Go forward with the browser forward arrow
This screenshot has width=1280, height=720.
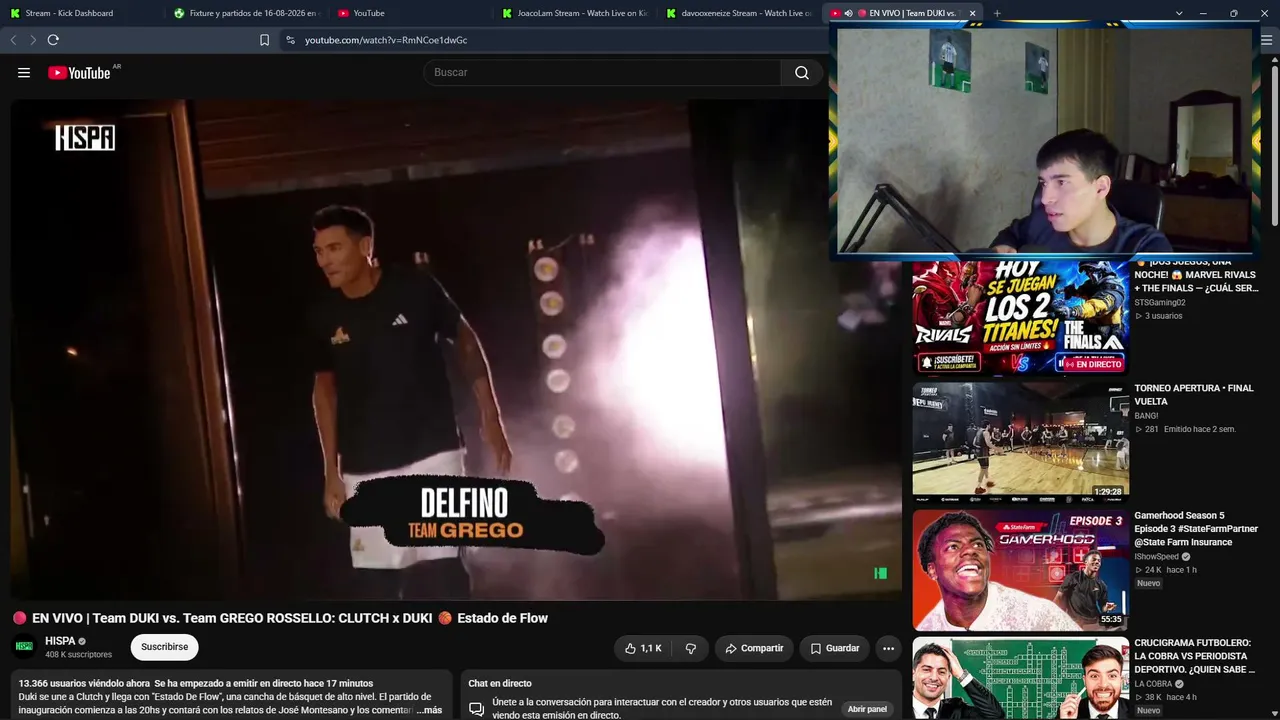33,40
